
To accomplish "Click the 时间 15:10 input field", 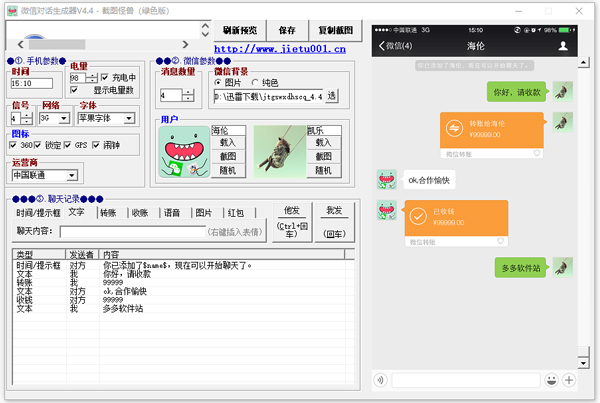I will coord(31,83).
